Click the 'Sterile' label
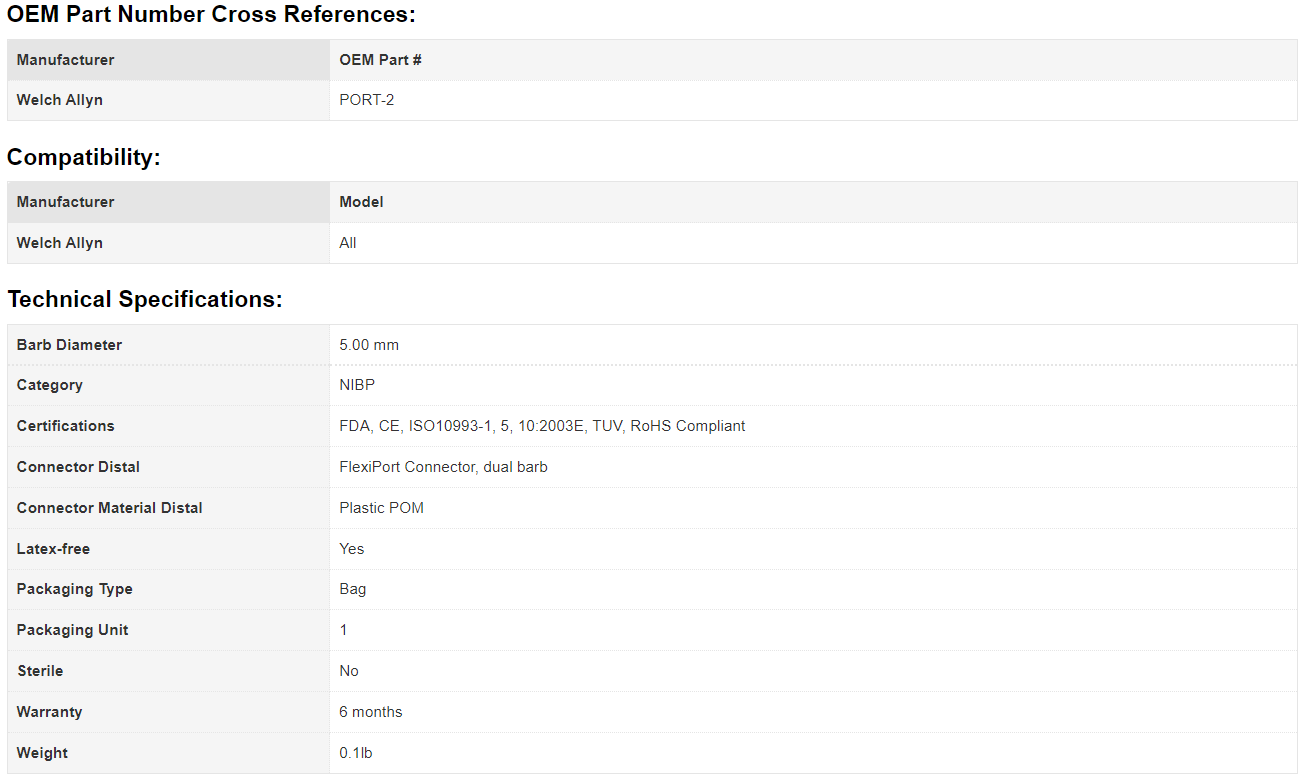Screen dimensions: 1307x778 tap(40, 671)
